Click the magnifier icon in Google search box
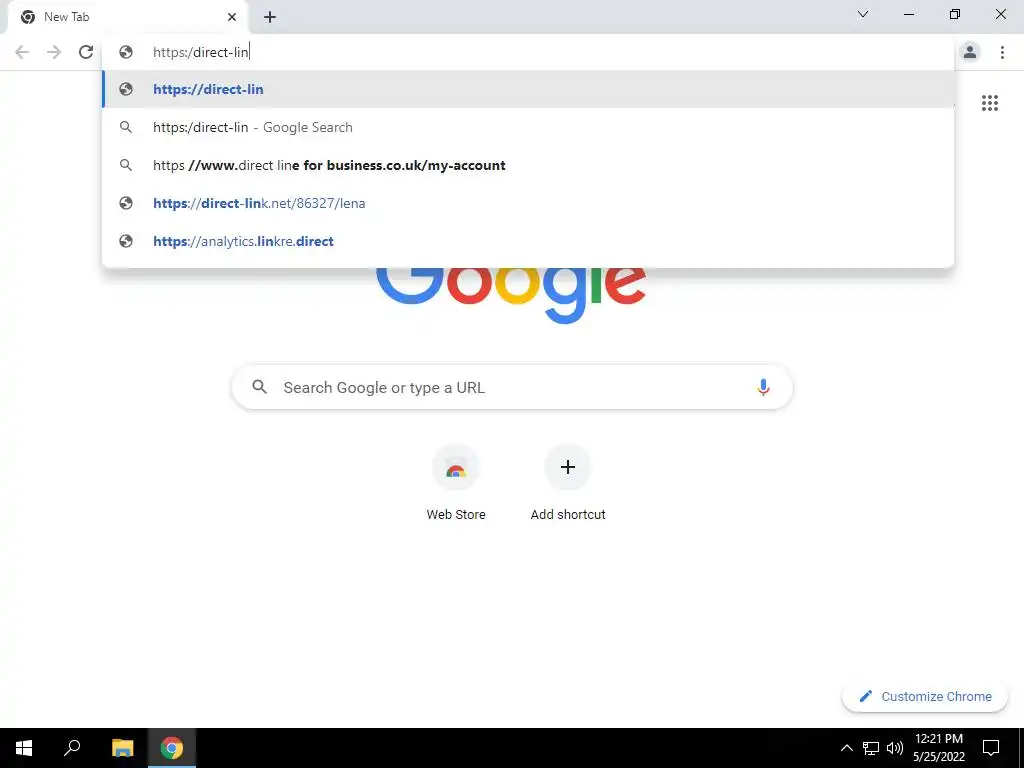This screenshot has width=1024, height=768. pyautogui.click(x=259, y=387)
